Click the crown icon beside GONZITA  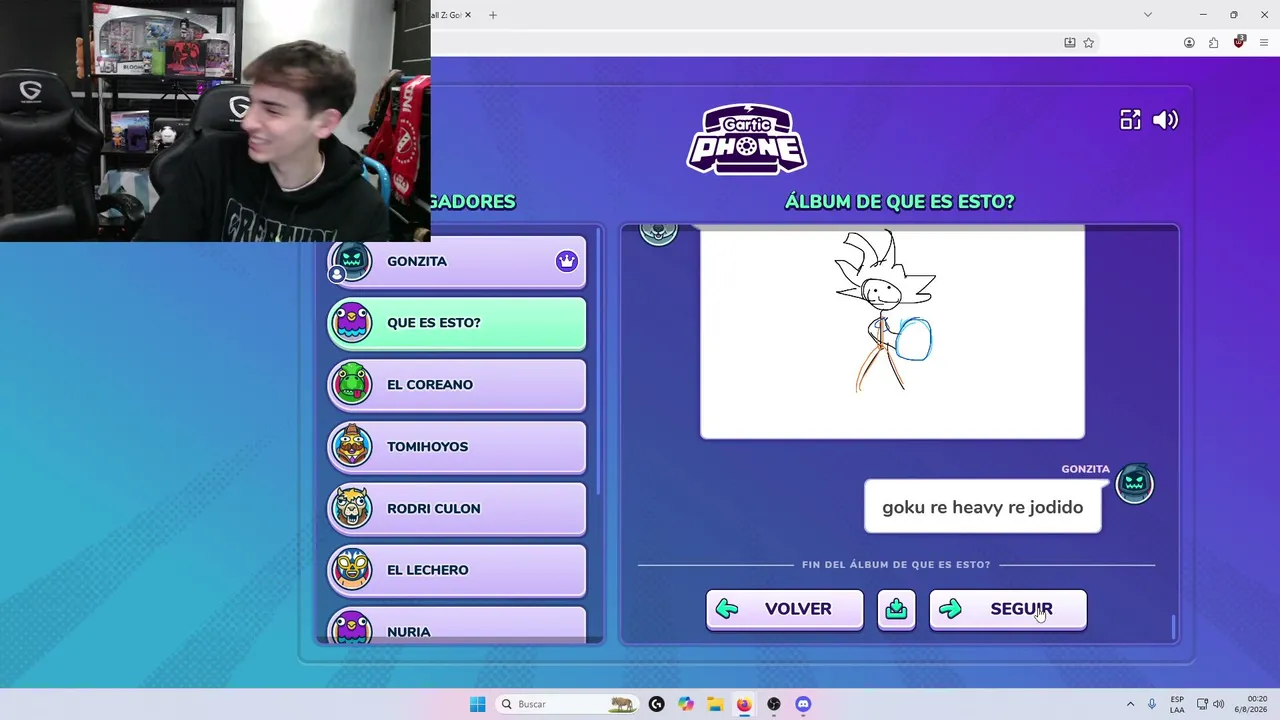pyautogui.click(x=567, y=262)
